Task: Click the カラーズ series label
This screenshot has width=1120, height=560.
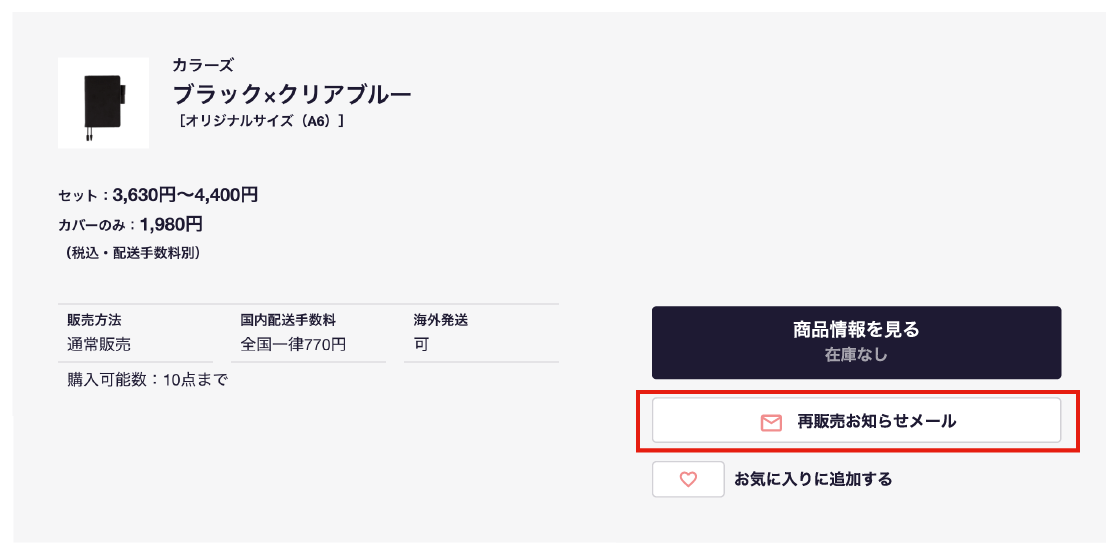Action: (203, 66)
